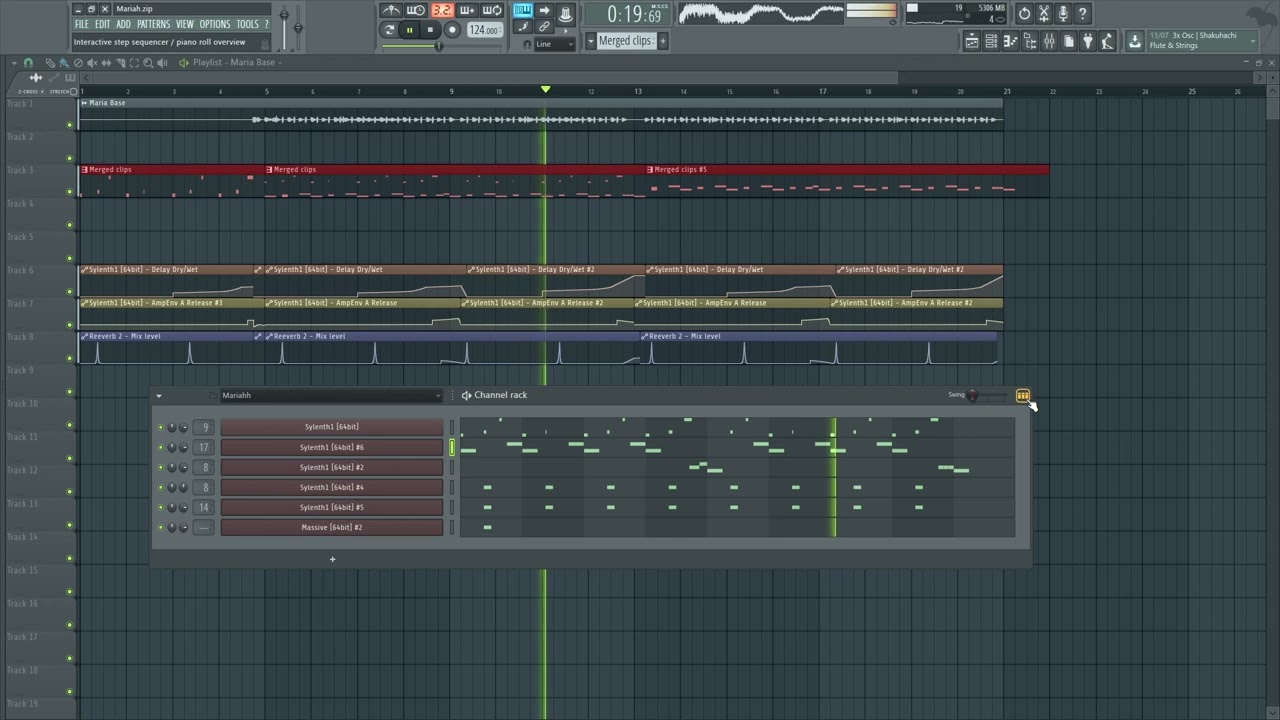
Task: Open the Line snap dropdown
Action: [555, 44]
